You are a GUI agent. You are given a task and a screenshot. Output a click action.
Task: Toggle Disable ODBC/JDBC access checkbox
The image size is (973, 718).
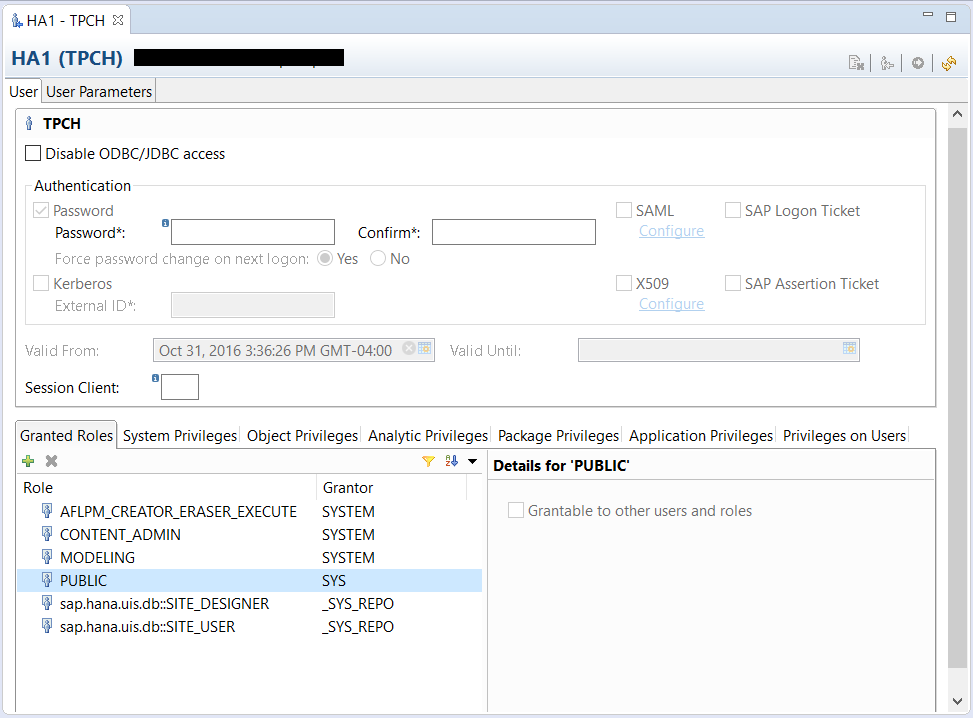coord(33,153)
